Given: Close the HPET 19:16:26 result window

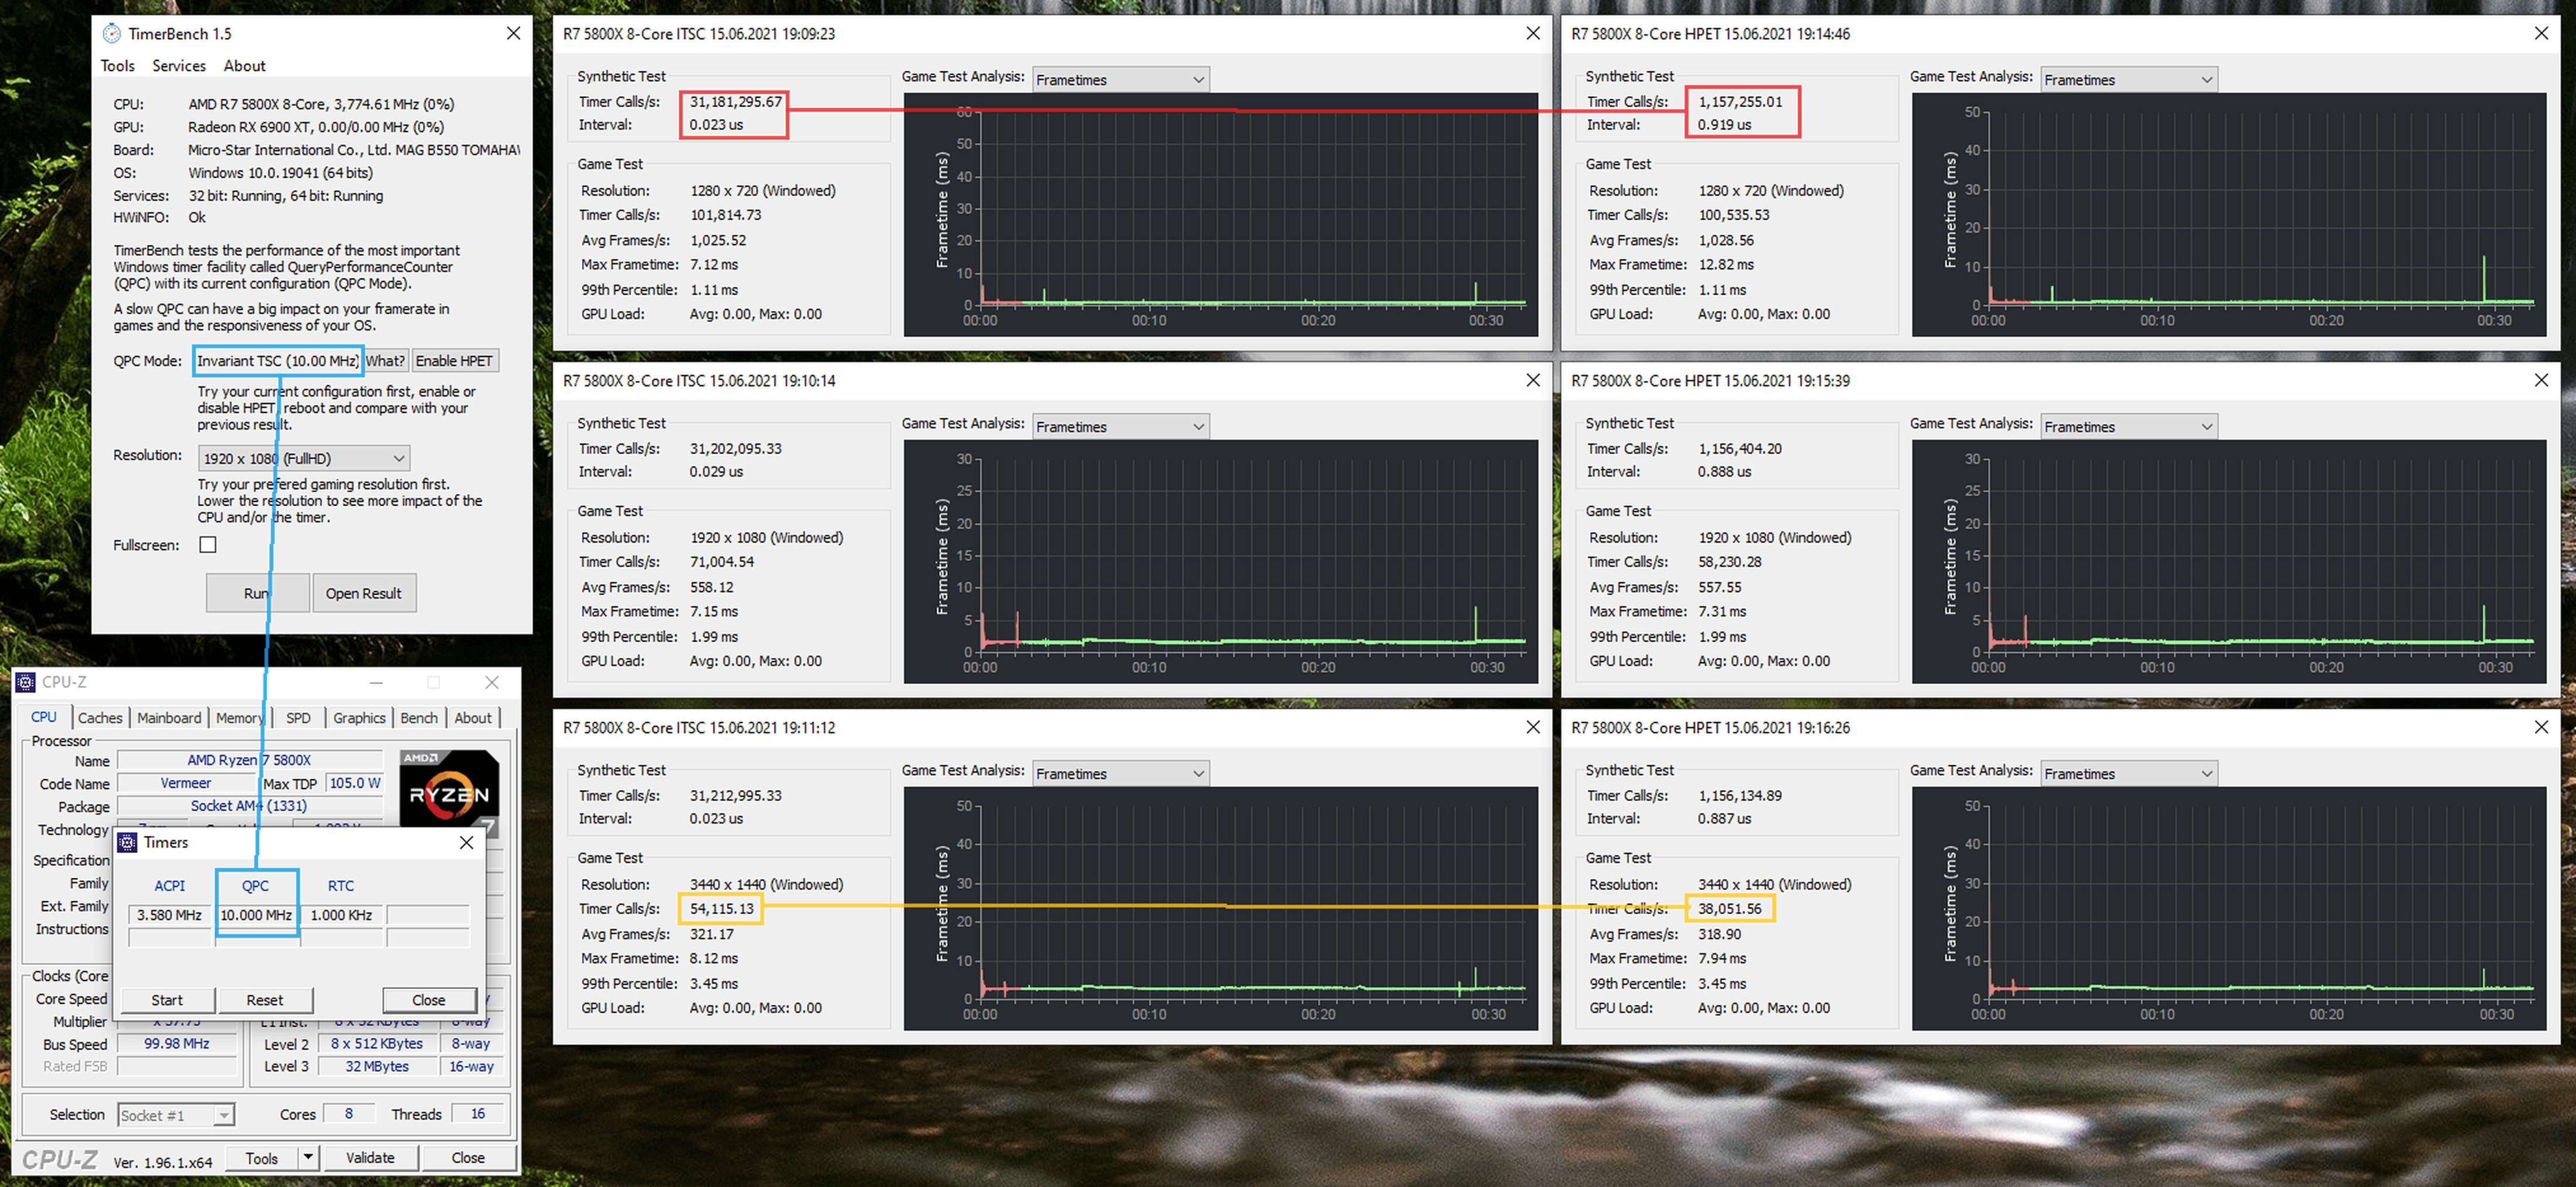Looking at the screenshot, I should pyautogui.click(x=2541, y=728).
